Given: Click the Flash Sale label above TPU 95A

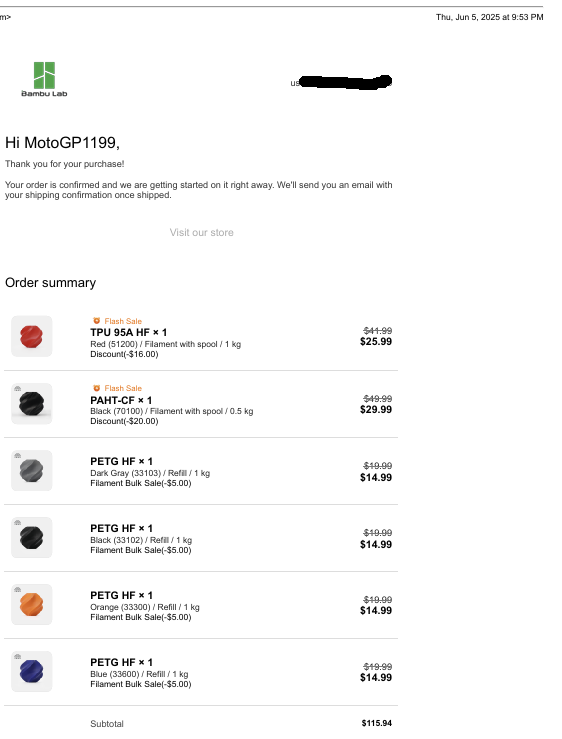Looking at the screenshot, I should click(x=123, y=321).
